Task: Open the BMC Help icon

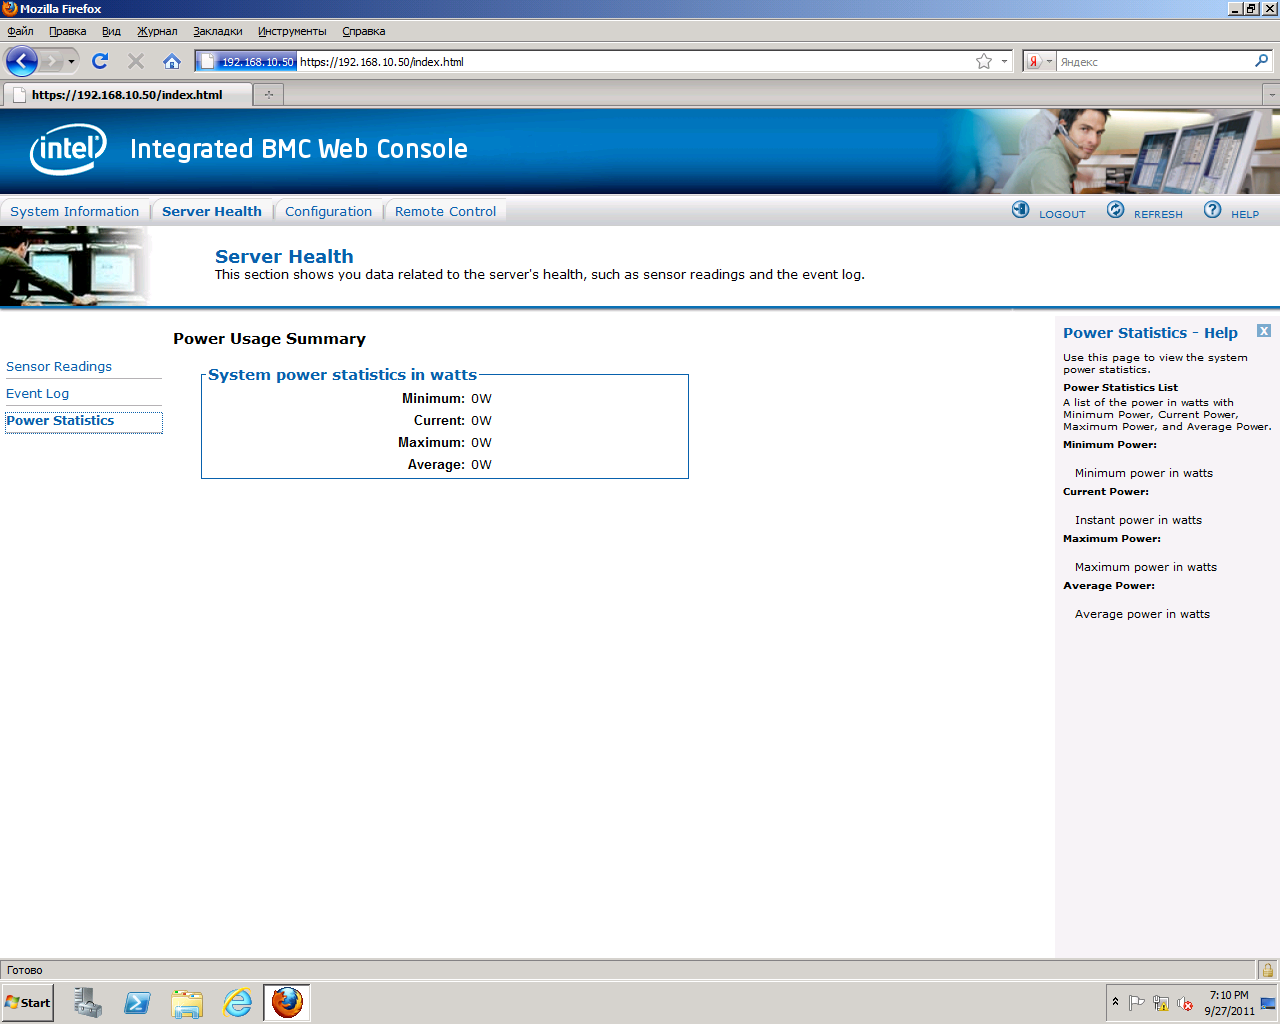Action: [x=1212, y=210]
